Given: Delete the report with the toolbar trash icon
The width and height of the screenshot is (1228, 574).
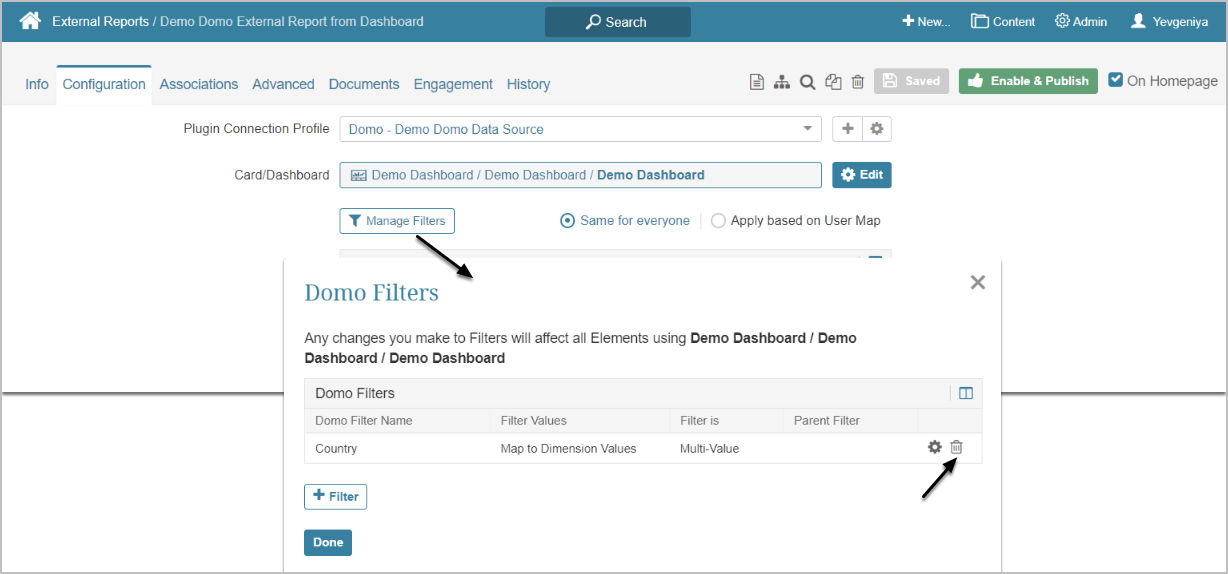Looking at the screenshot, I should [857, 82].
